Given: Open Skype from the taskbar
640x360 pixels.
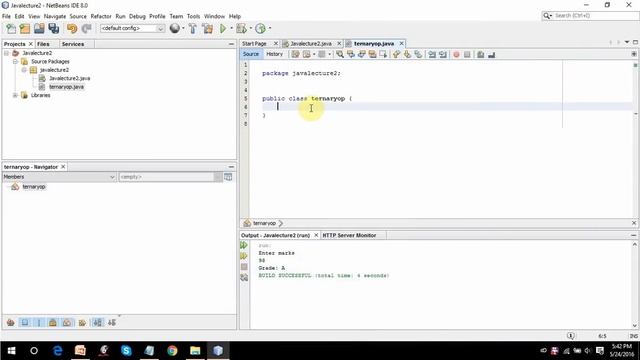Looking at the screenshot, I should tap(126, 351).
